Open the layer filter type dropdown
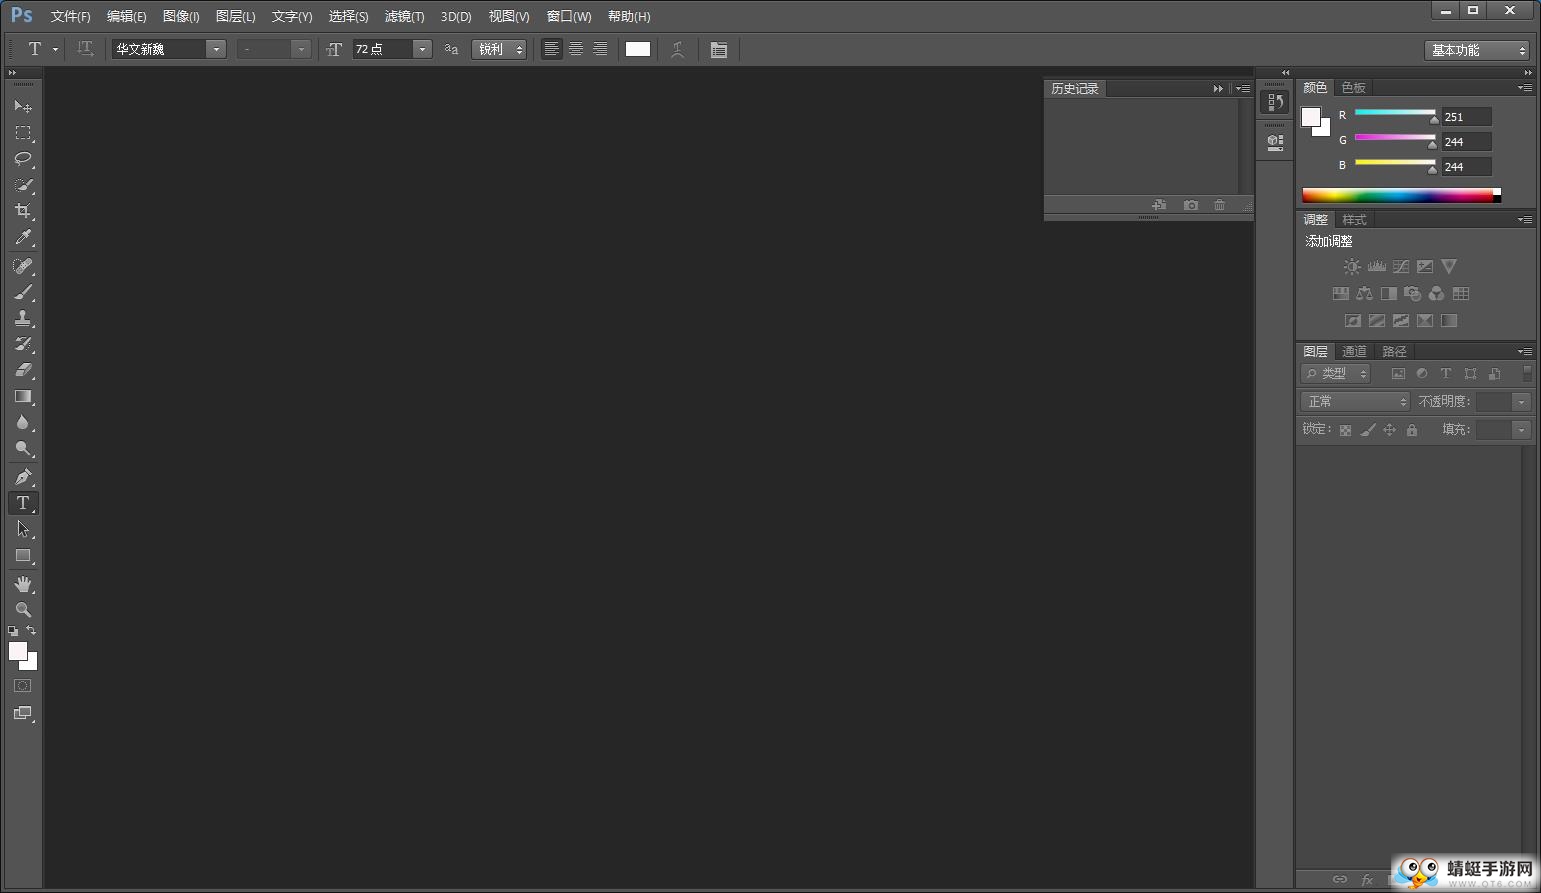 1335,374
